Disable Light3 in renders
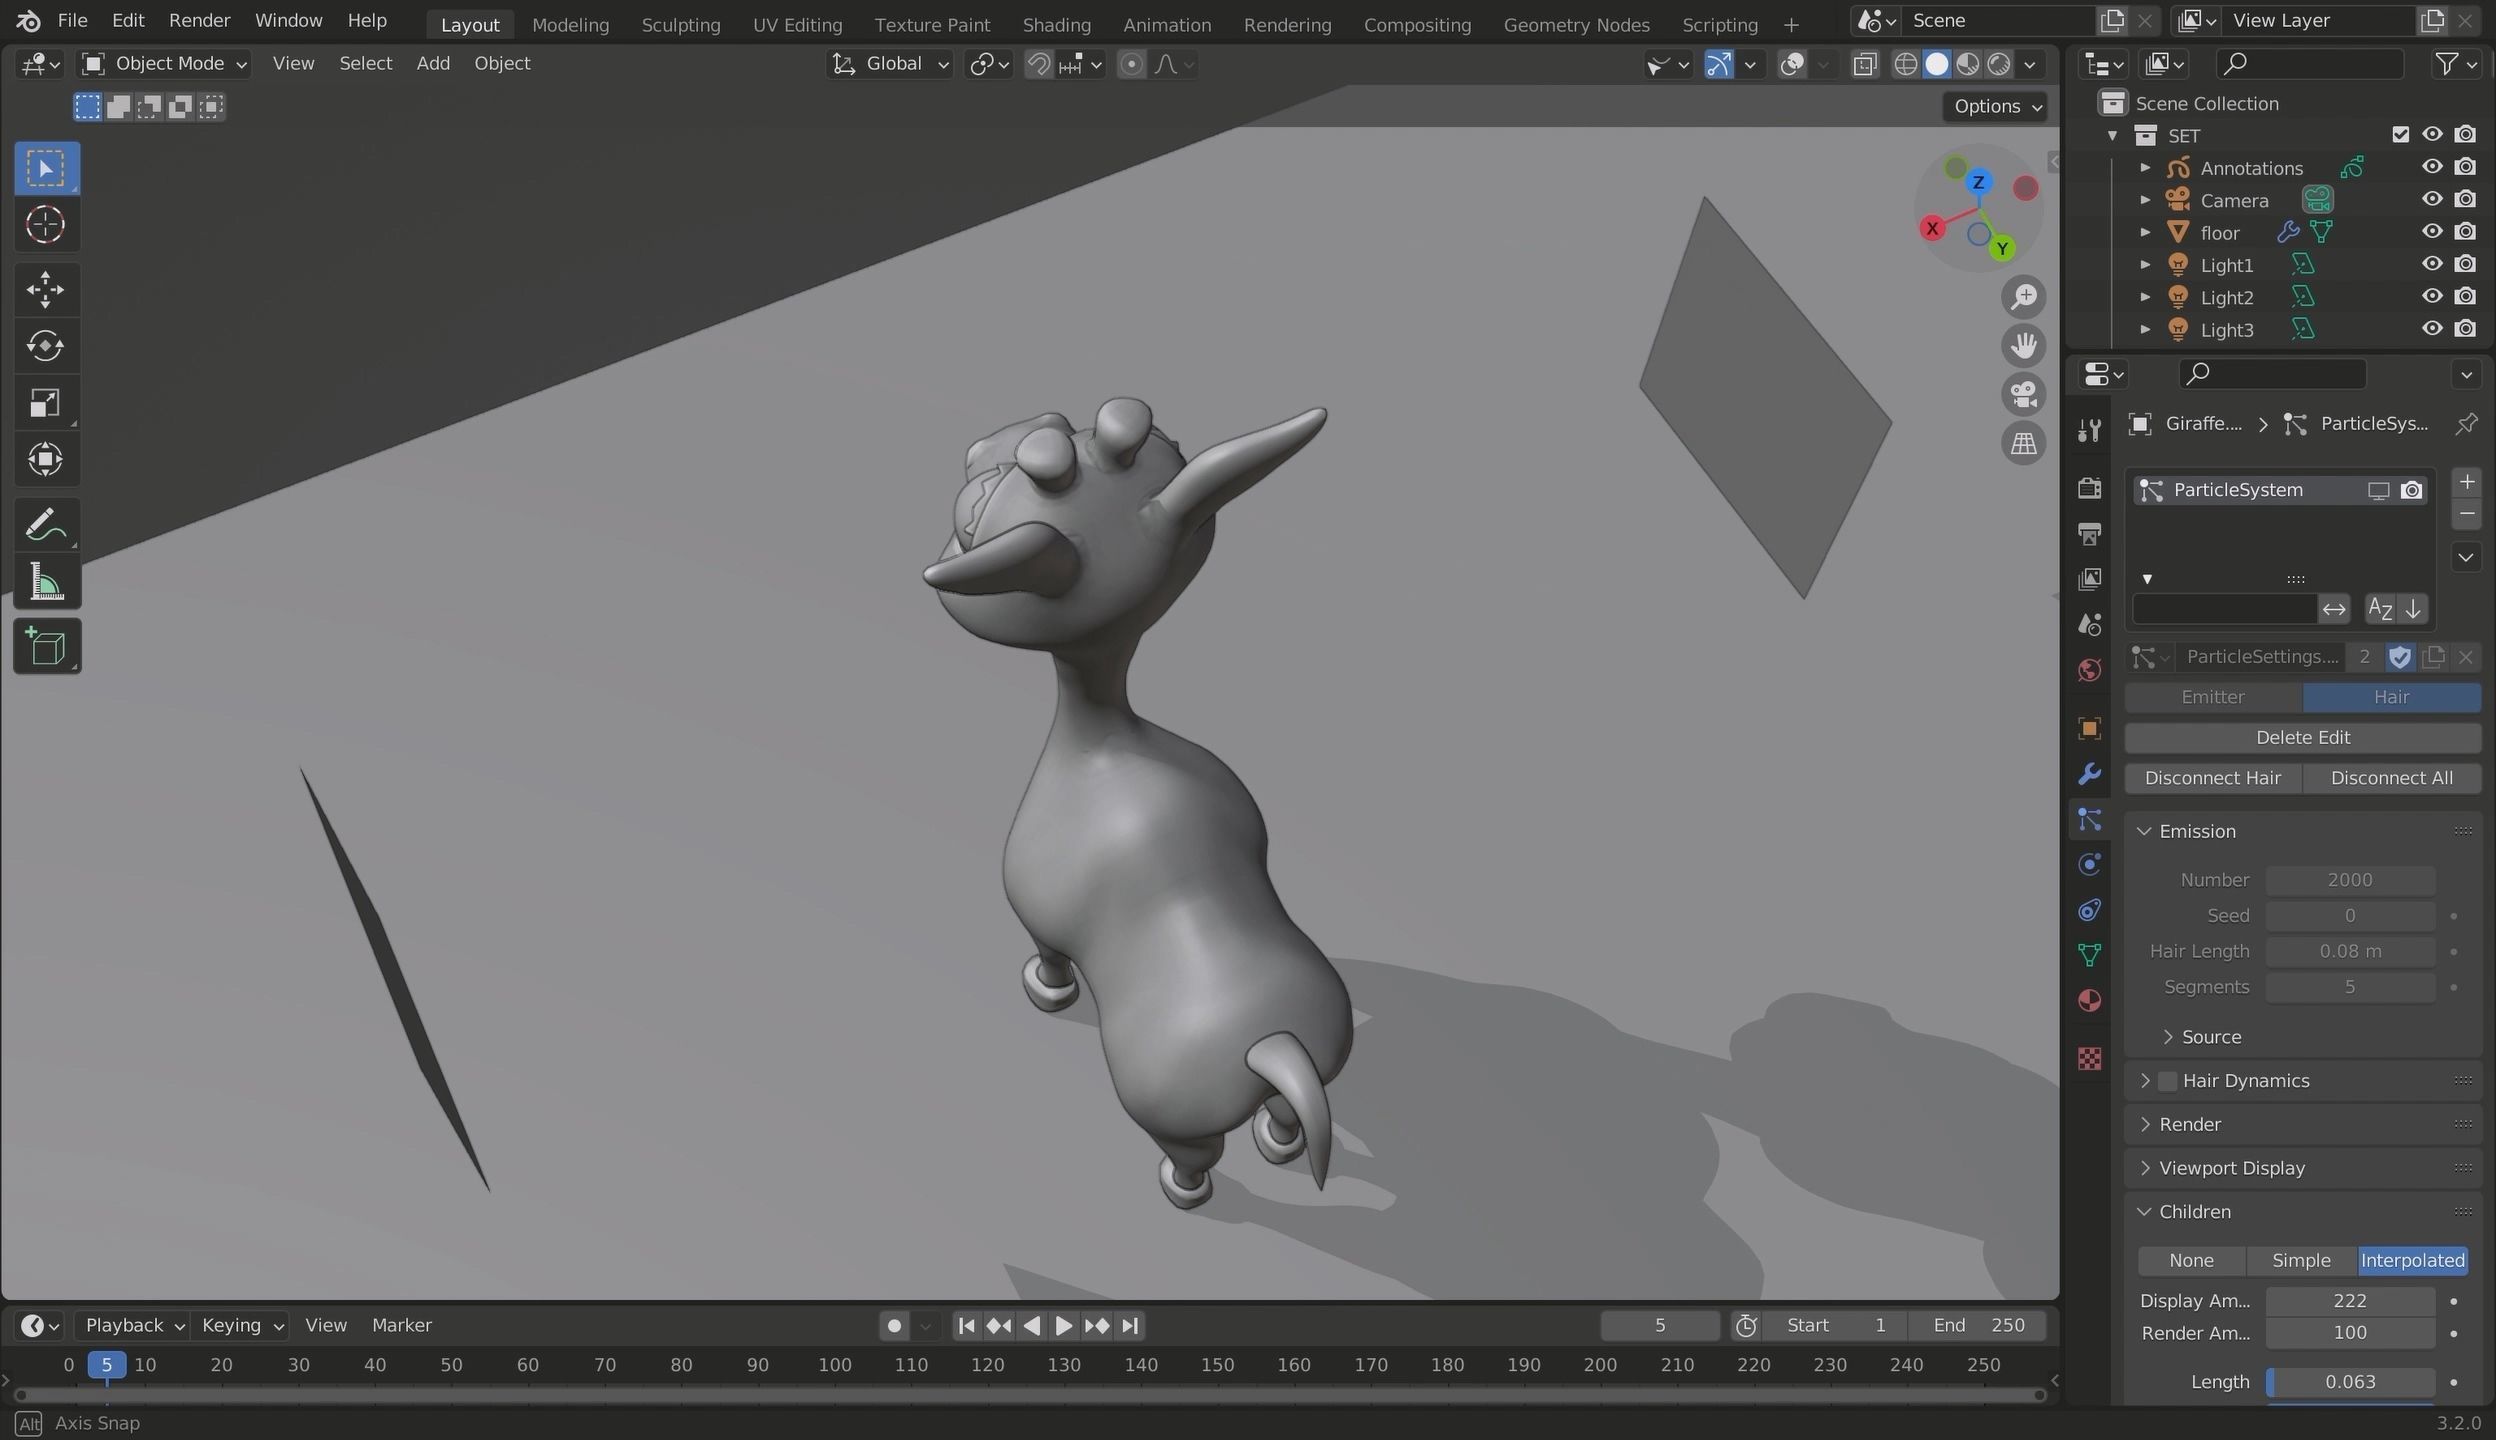Image resolution: width=2496 pixels, height=1440 pixels. pos(2466,329)
